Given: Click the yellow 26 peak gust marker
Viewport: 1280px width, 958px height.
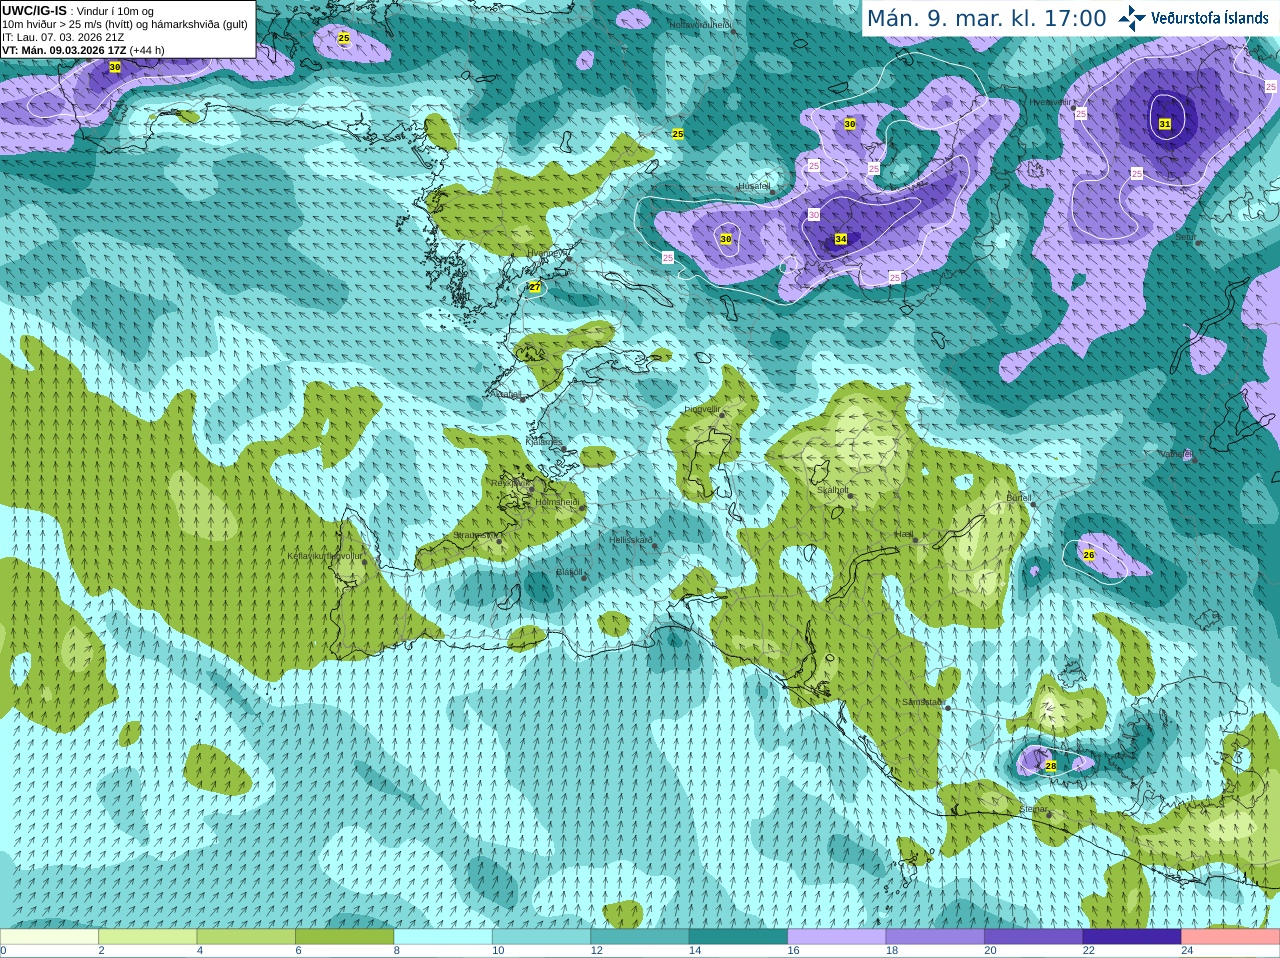Looking at the screenshot, I should pyautogui.click(x=1089, y=554).
